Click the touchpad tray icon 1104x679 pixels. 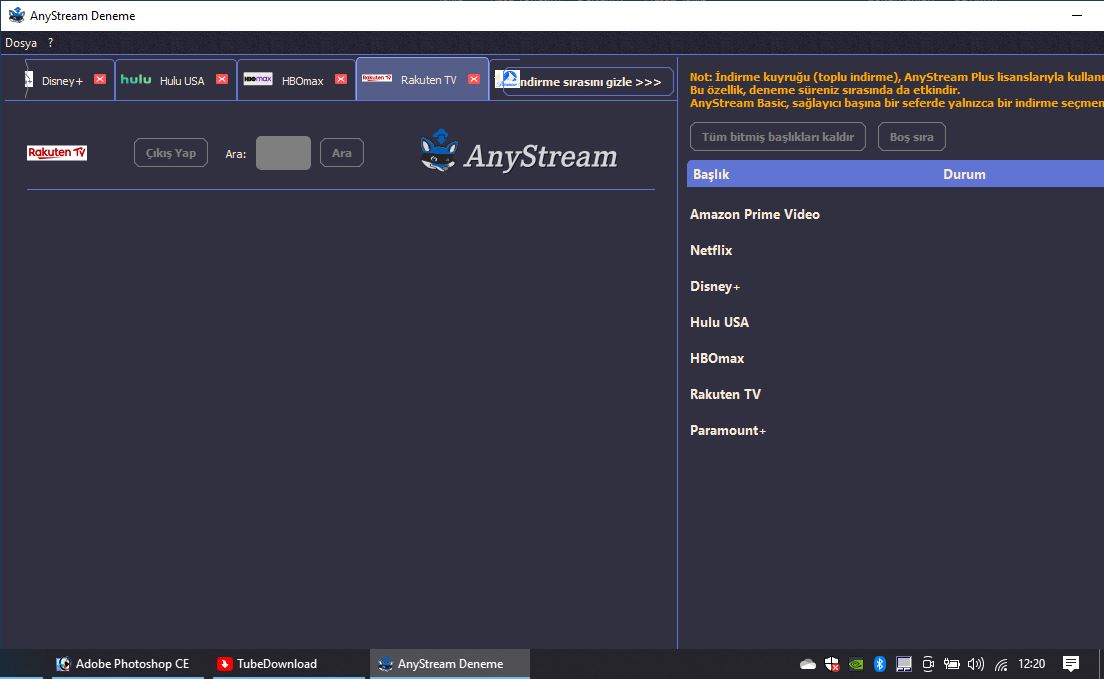[x=903, y=664]
